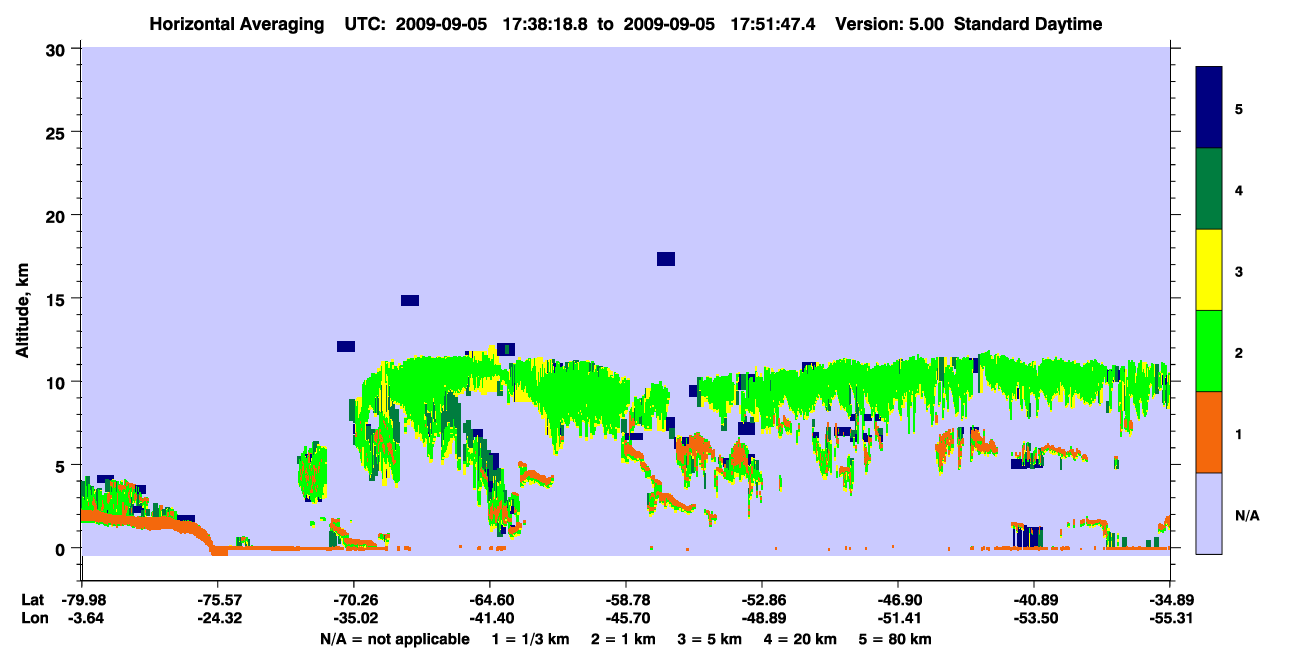Click the 'N/A = not applicable' legend text

tap(395, 639)
